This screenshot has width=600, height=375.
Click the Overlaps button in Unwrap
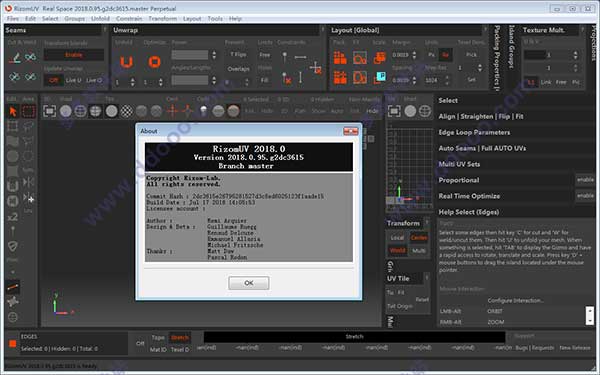pyautogui.click(x=239, y=69)
